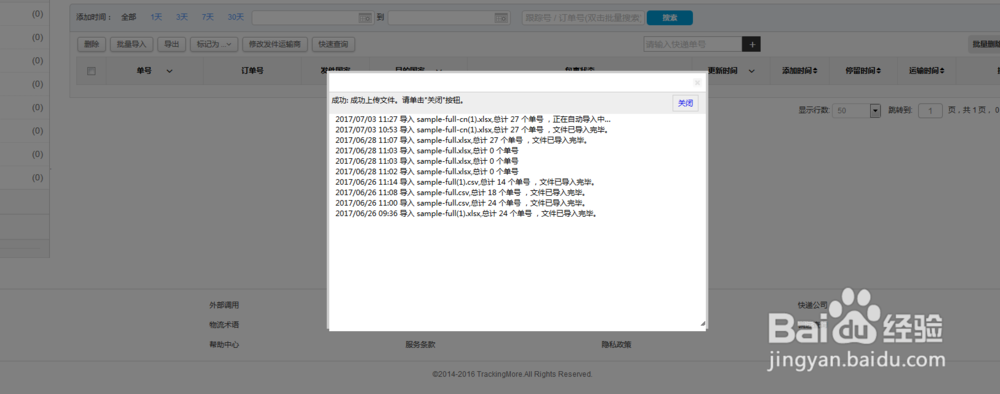
Task: Select the 2017/06/26 11:00 import log entry
Action: coord(460,203)
